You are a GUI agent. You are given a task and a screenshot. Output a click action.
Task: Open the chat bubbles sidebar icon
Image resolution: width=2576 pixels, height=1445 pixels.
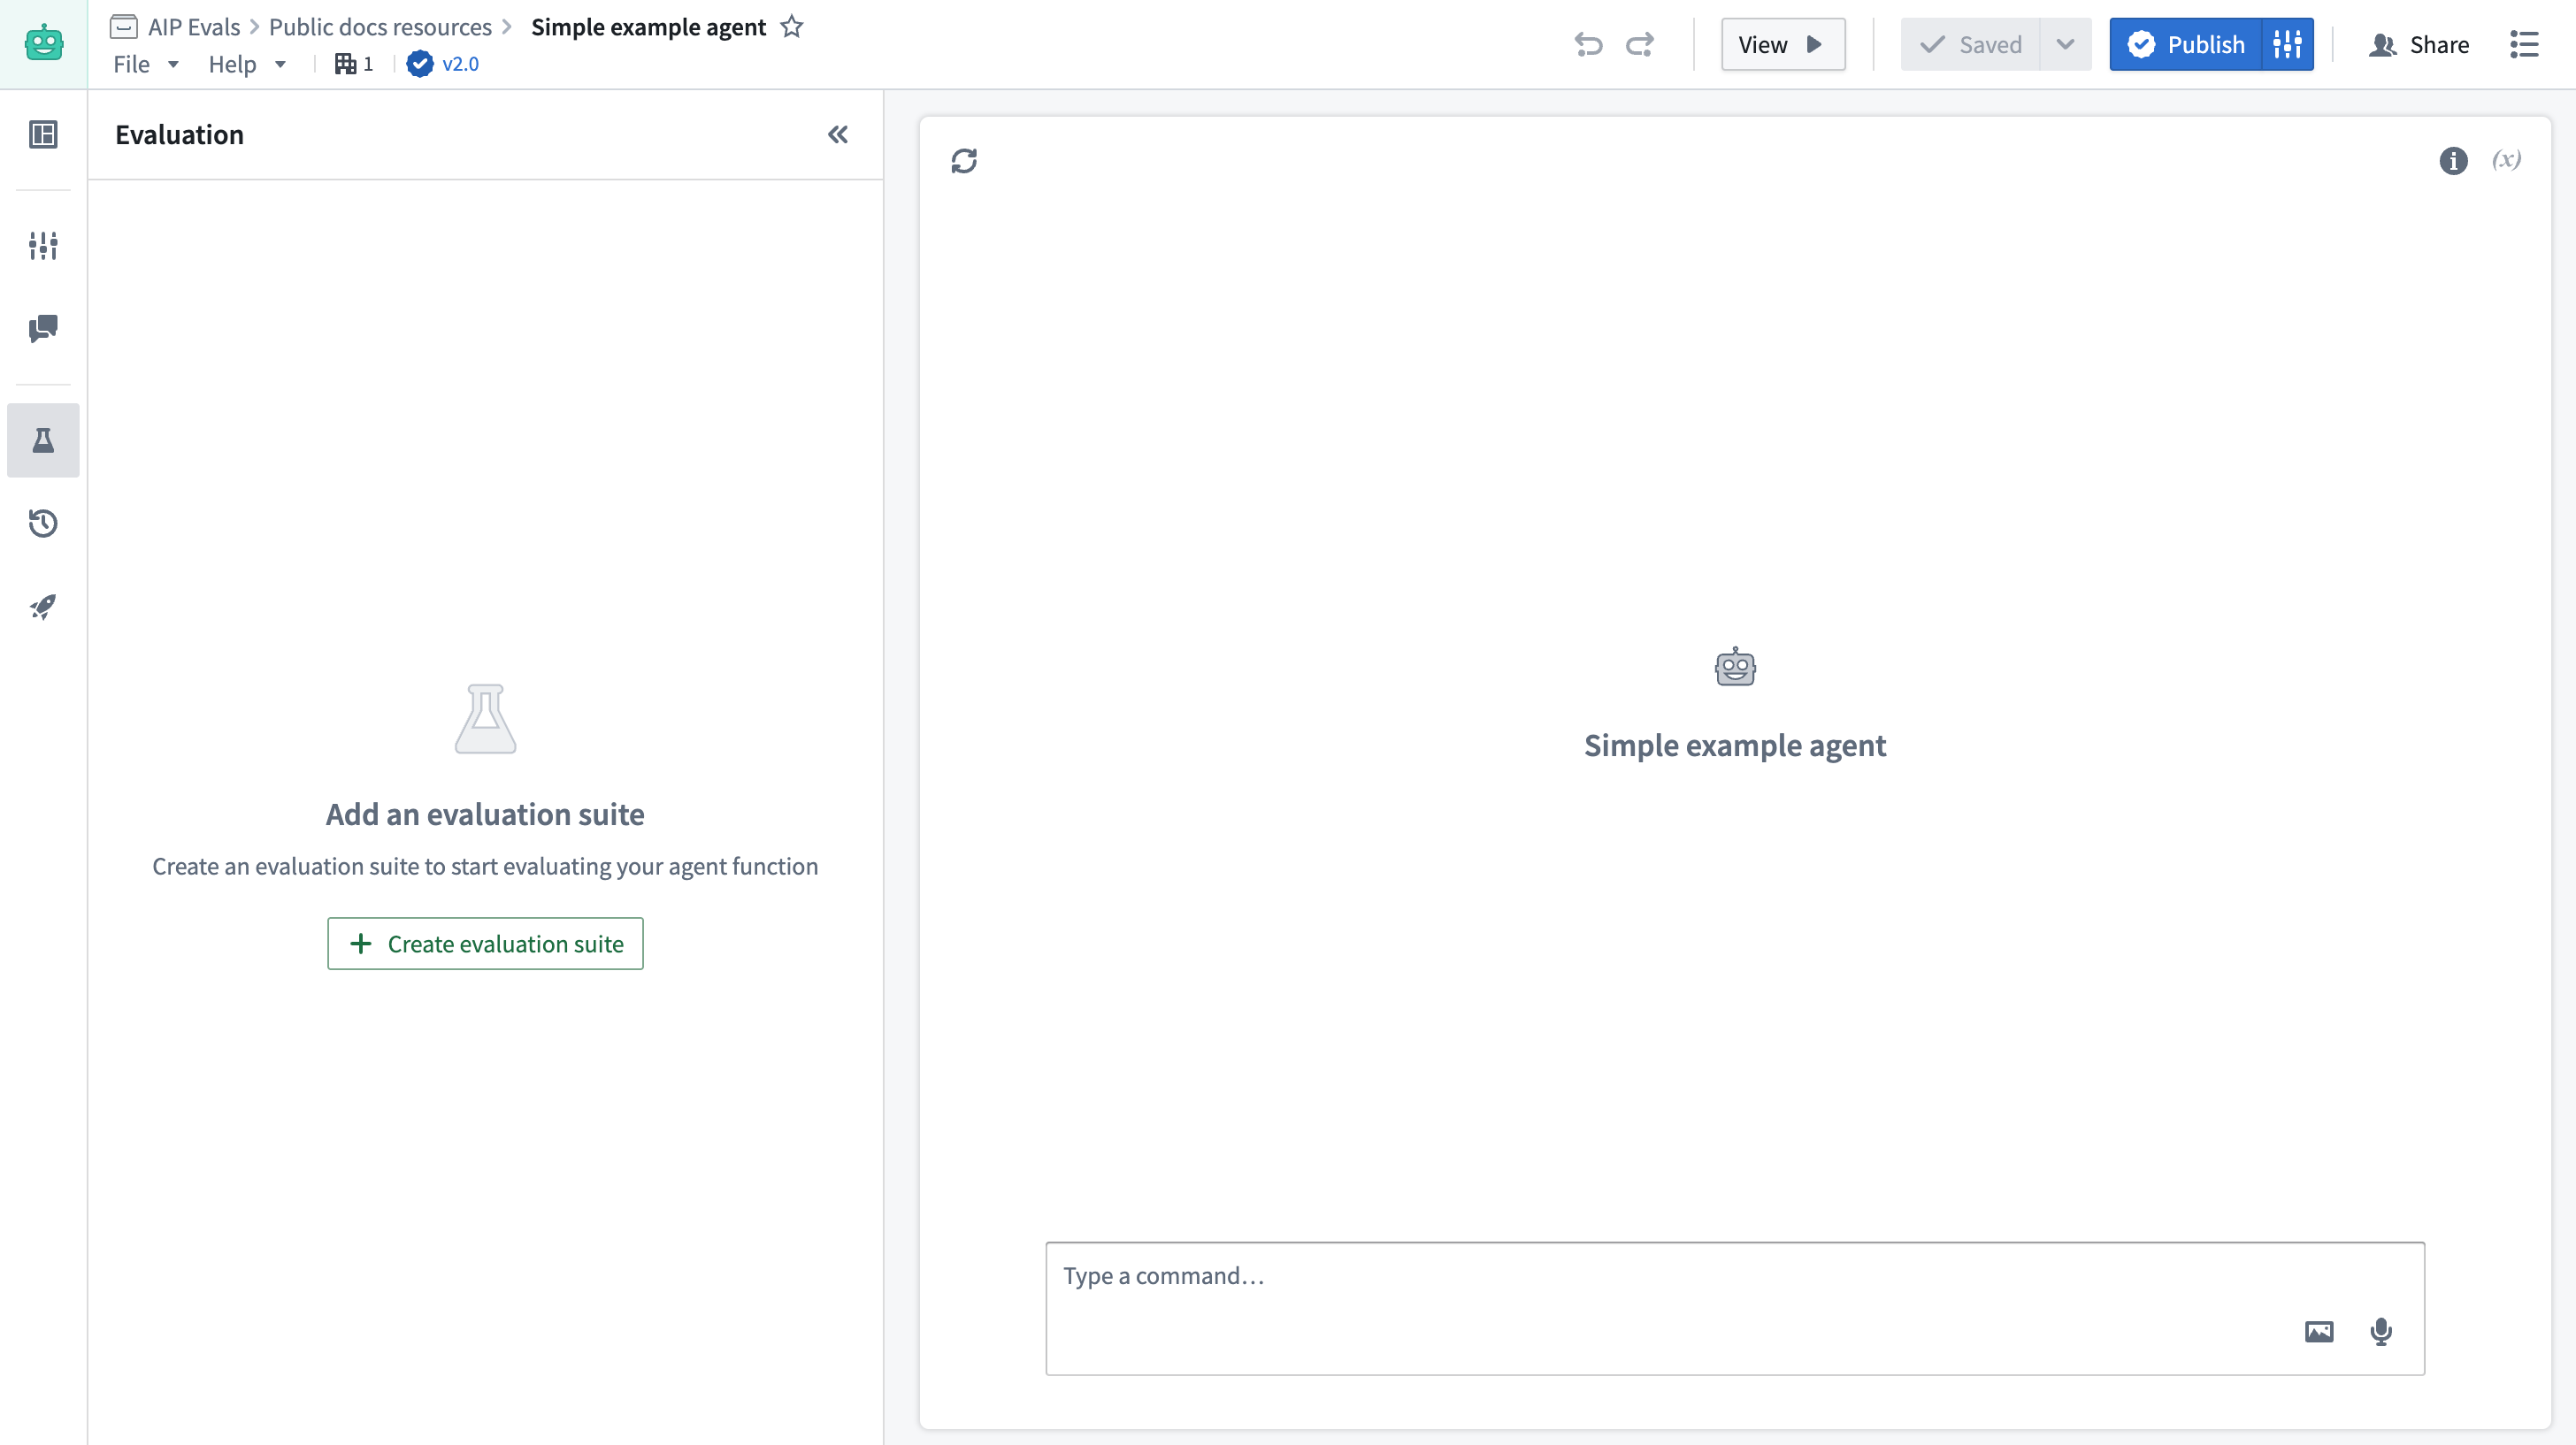[43, 328]
